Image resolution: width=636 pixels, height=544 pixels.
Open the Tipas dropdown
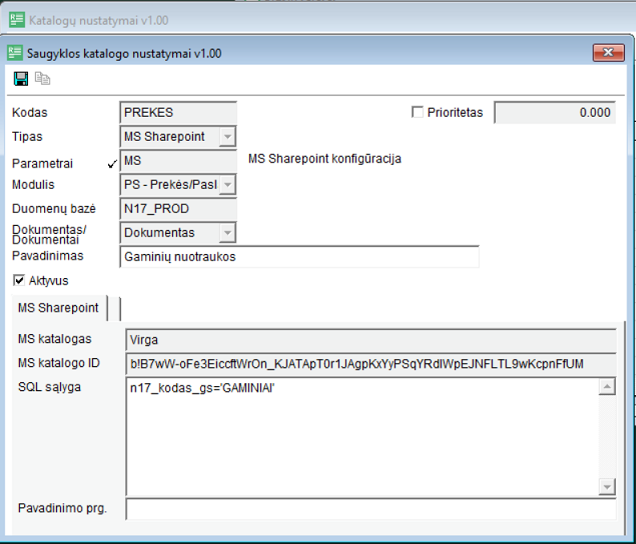click(227, 137)
